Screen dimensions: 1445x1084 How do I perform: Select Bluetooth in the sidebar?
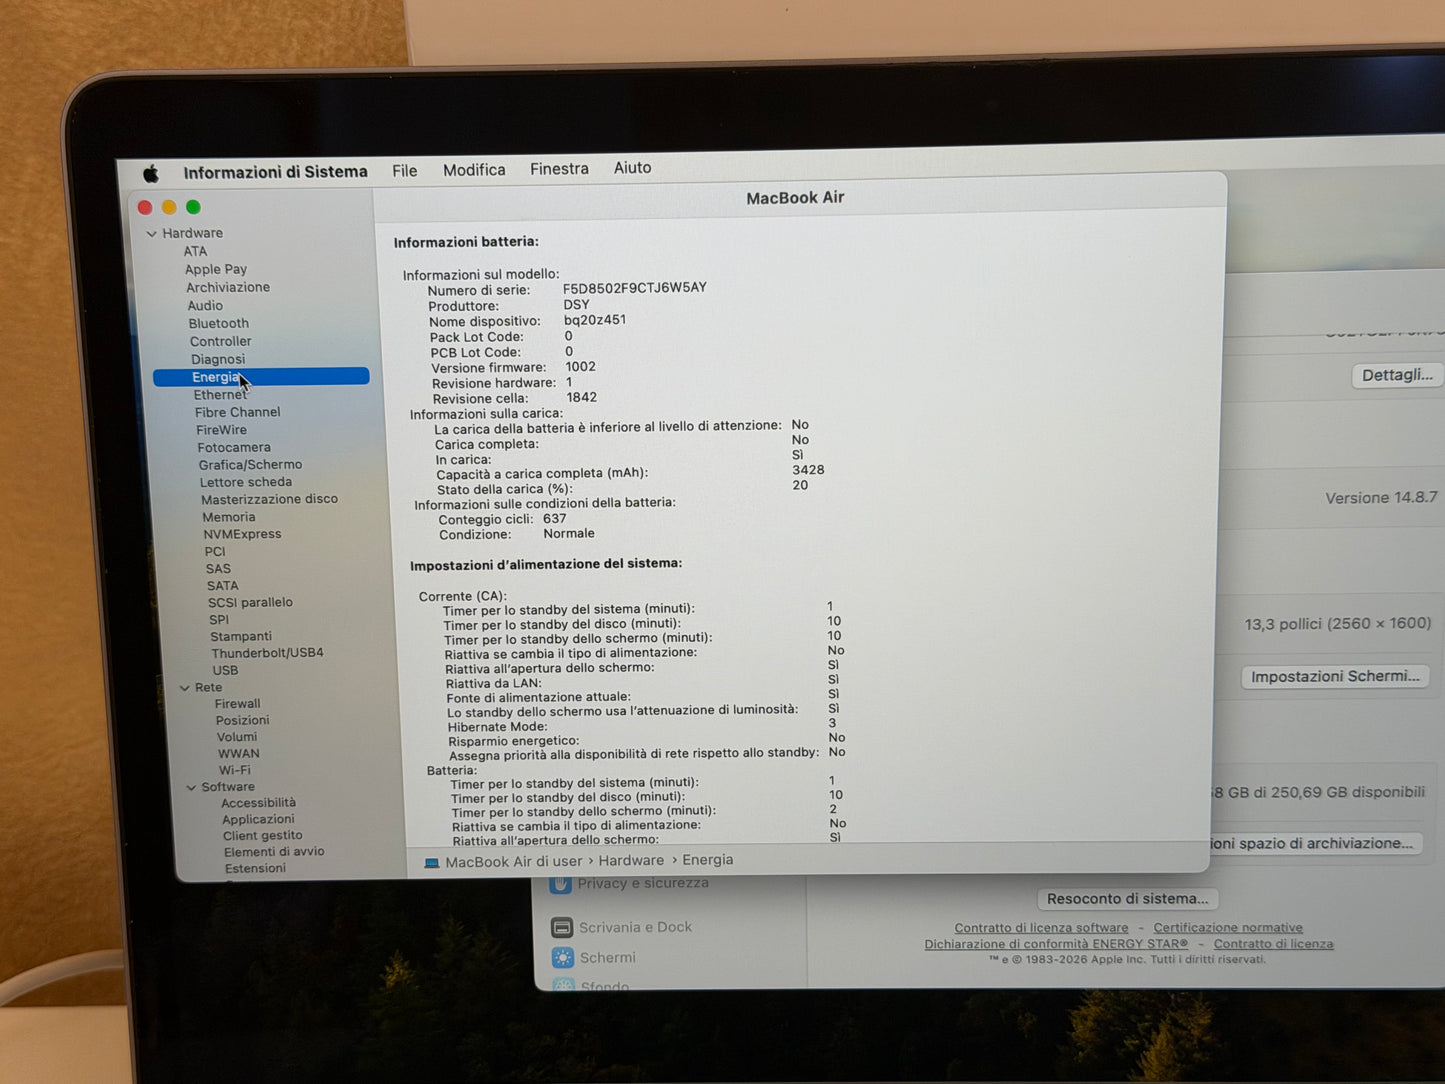tap(219, 323)
